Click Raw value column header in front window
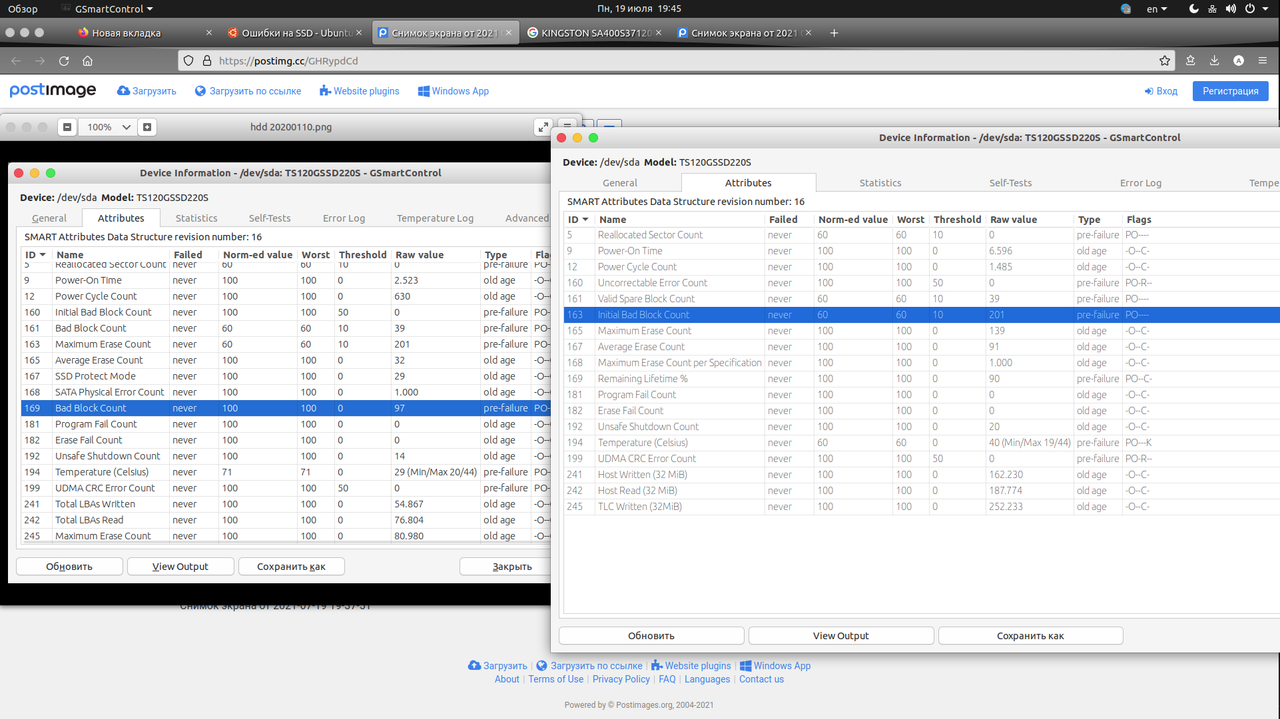This screenshot has height=719, width=1280. pyautogui.click(x=1030, y=219)
